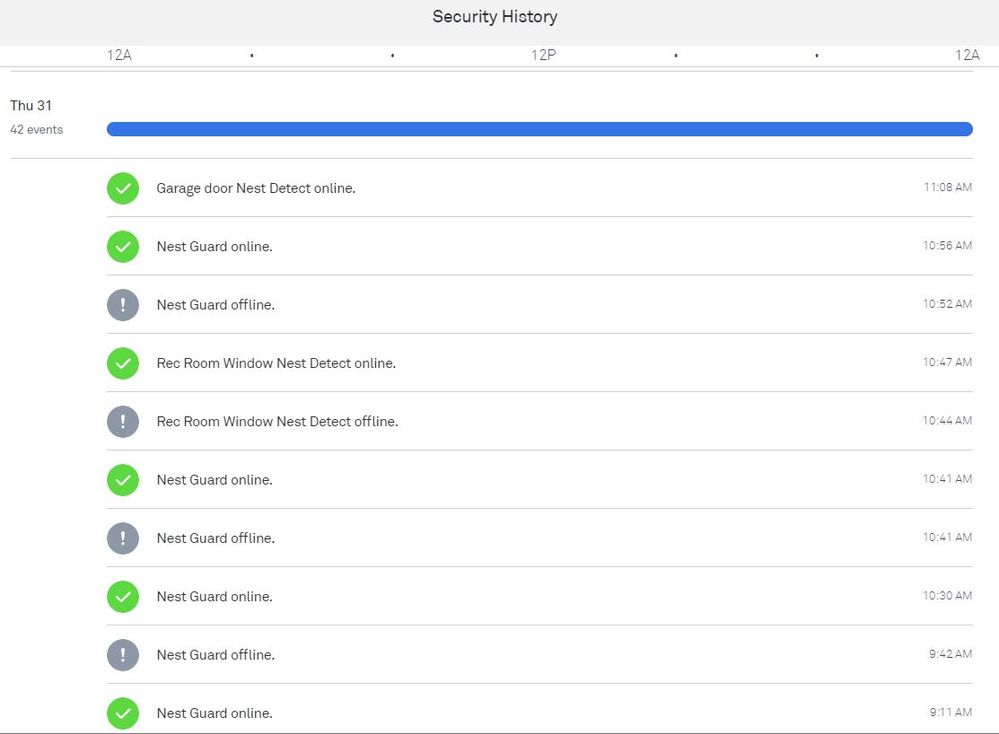The width and height of the screenshot is (999, 734).
Task: Click the 11:08 AM event timestamp
Action: pyautogui.click(x=947, y=187)
